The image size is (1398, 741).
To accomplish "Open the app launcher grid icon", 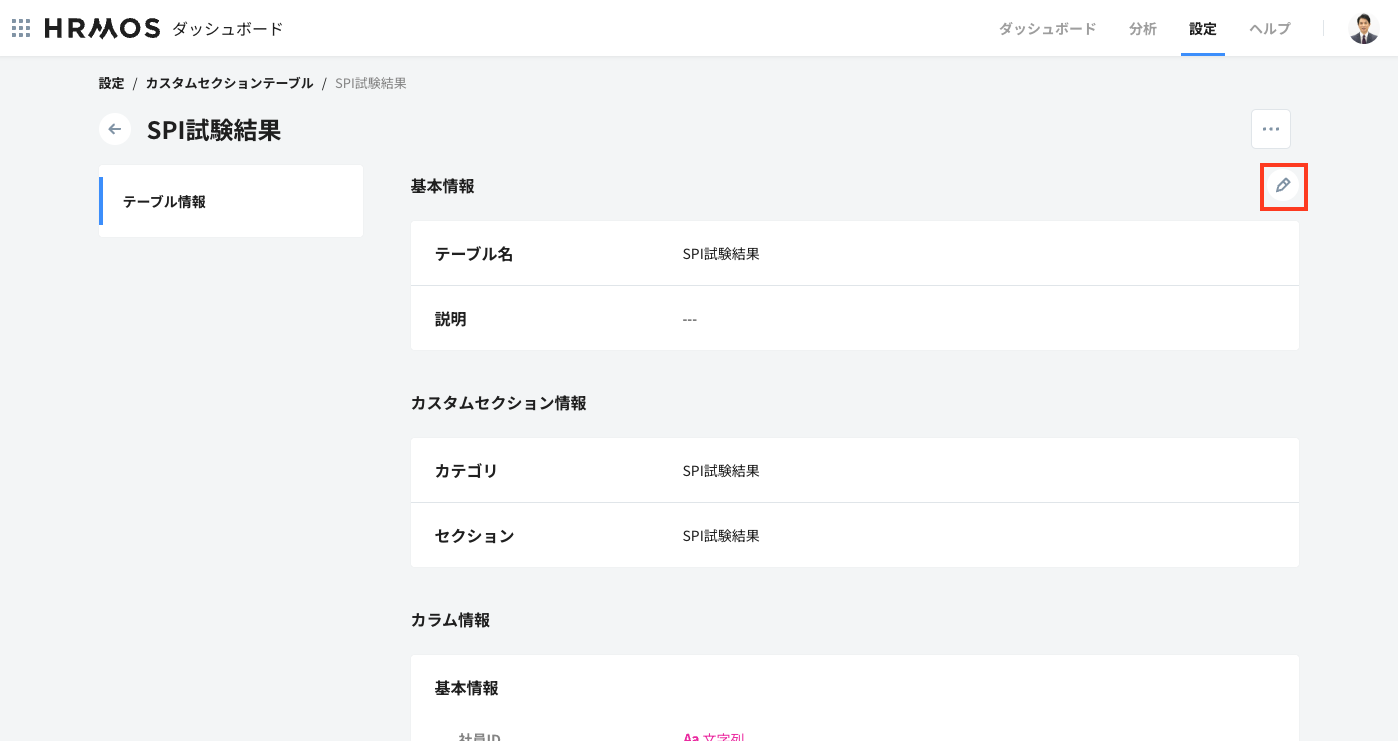I will click(x=20, y=27).
